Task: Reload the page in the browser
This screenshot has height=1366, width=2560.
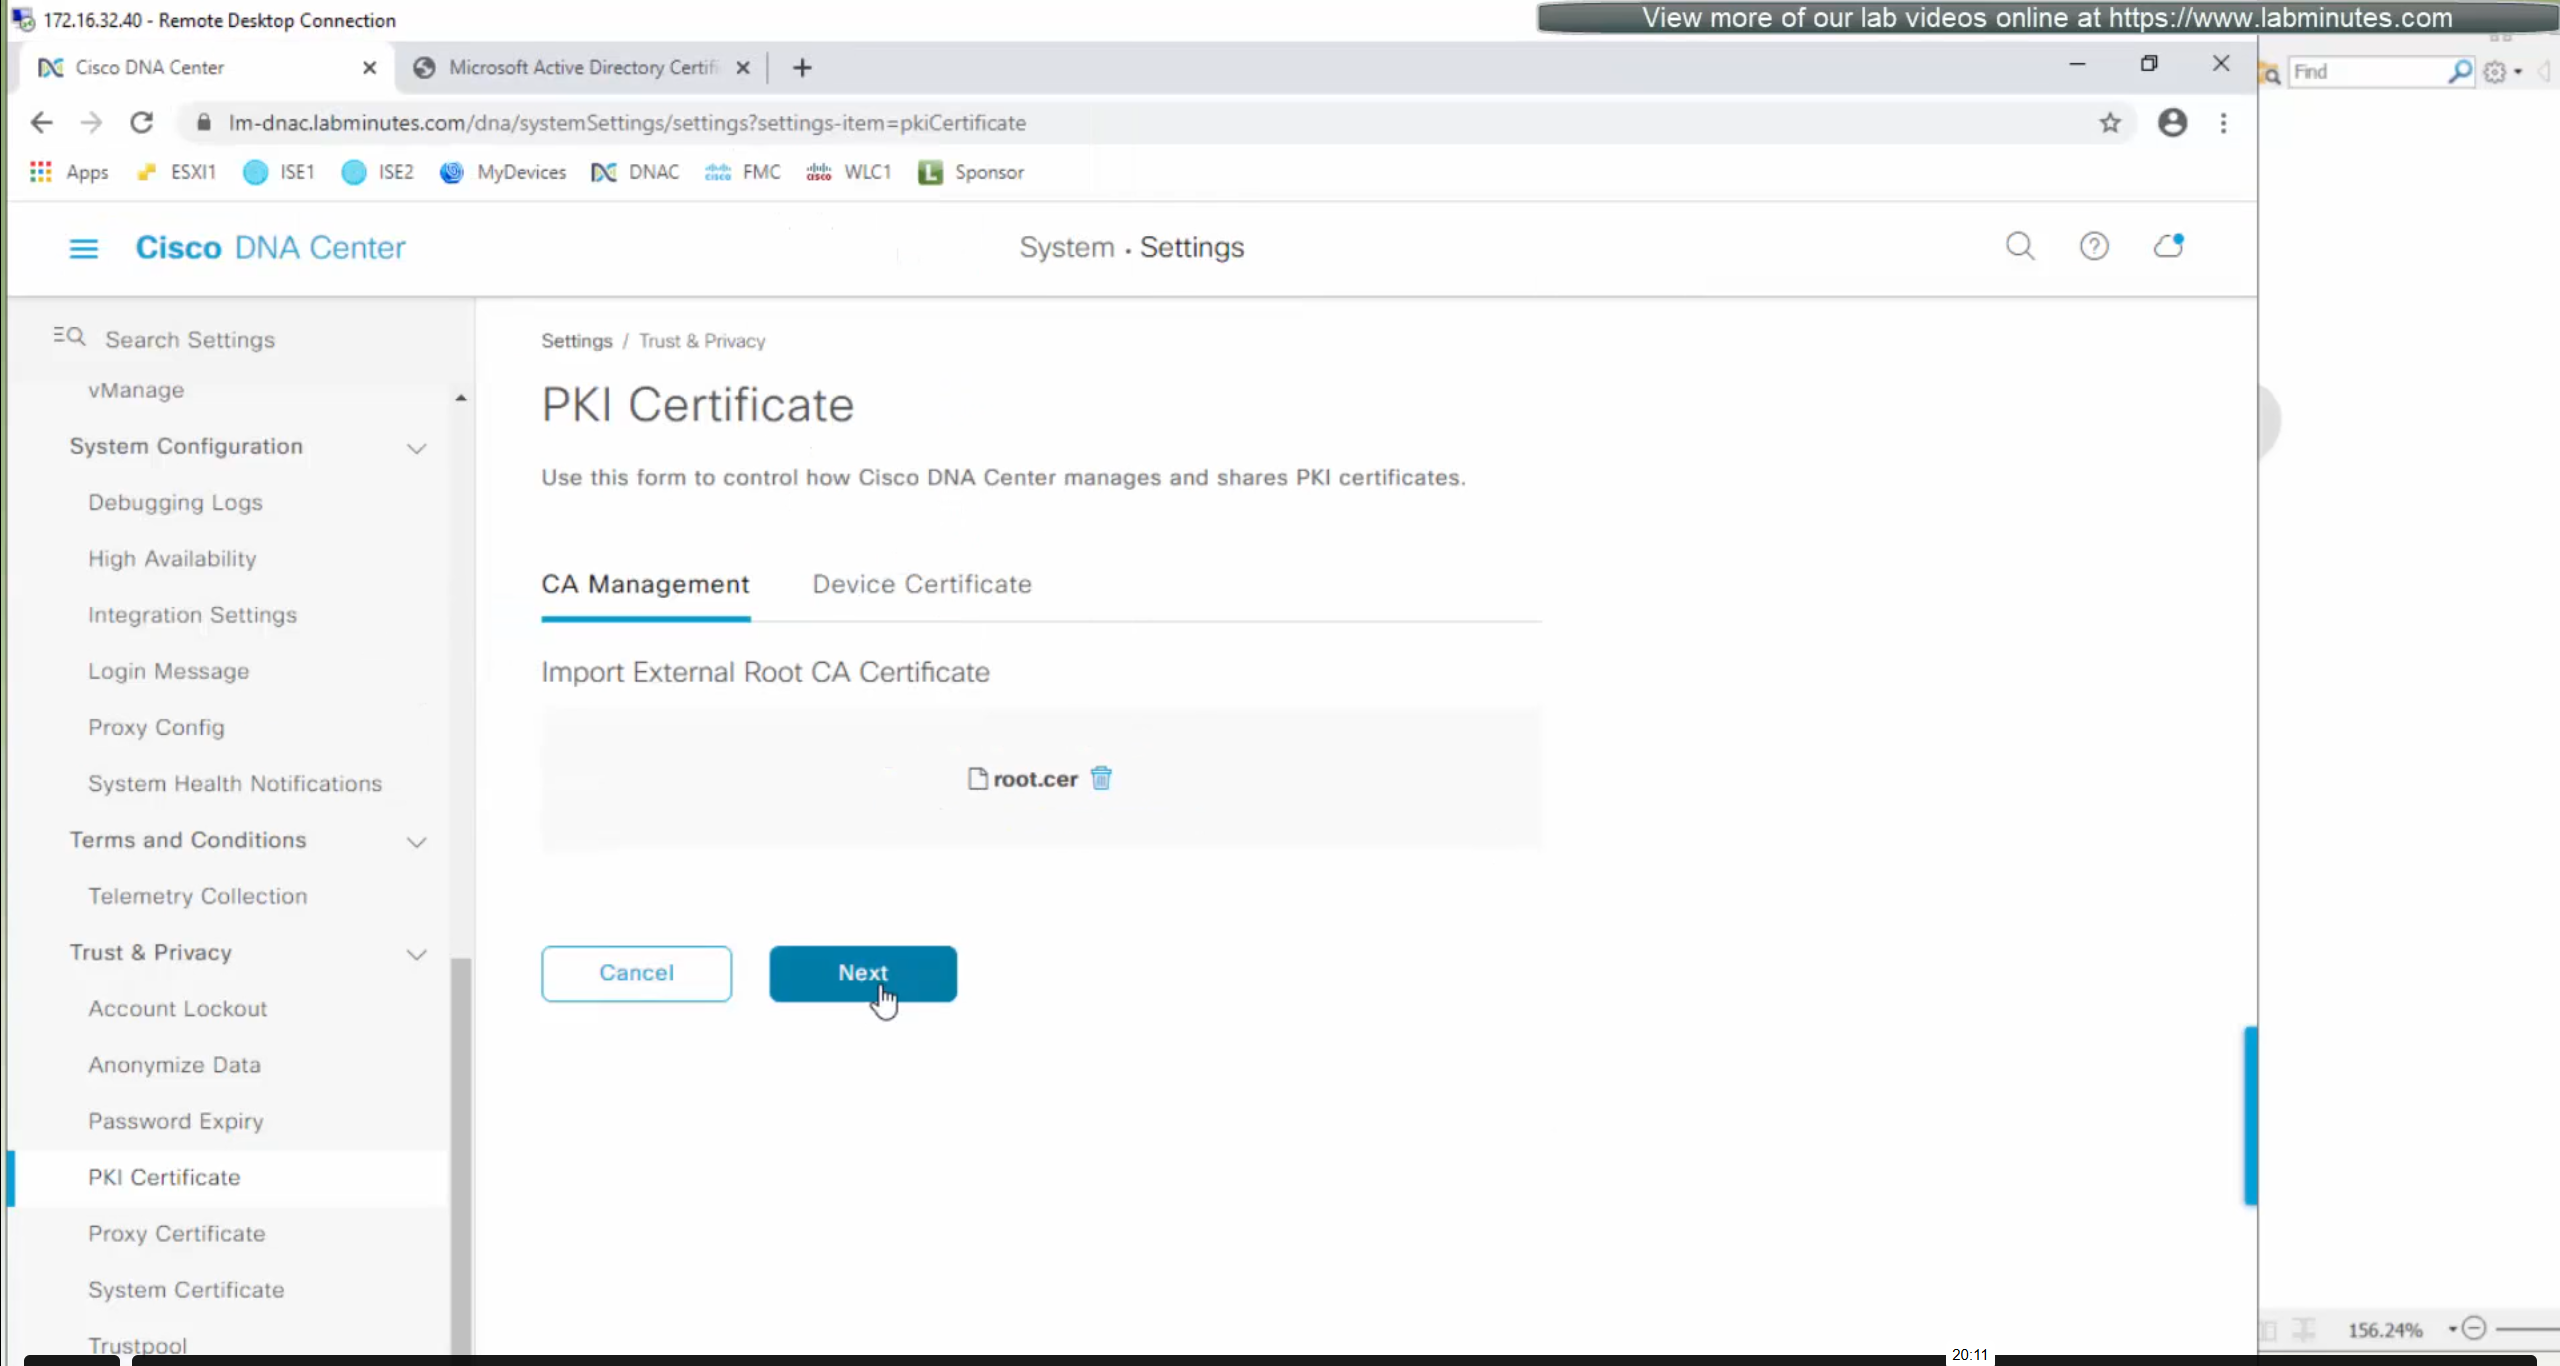Action: click(x=141, y=123)
